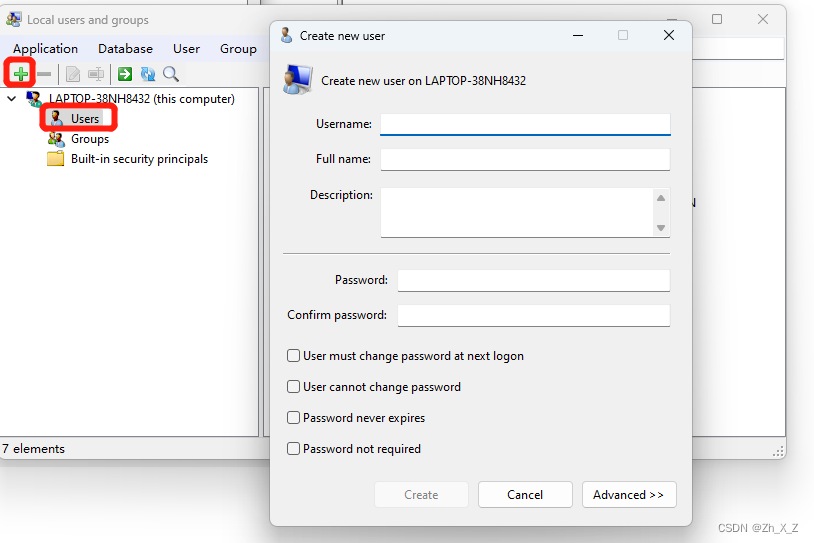
Task: Click the green plus add icon
Action: pos(20,74)
